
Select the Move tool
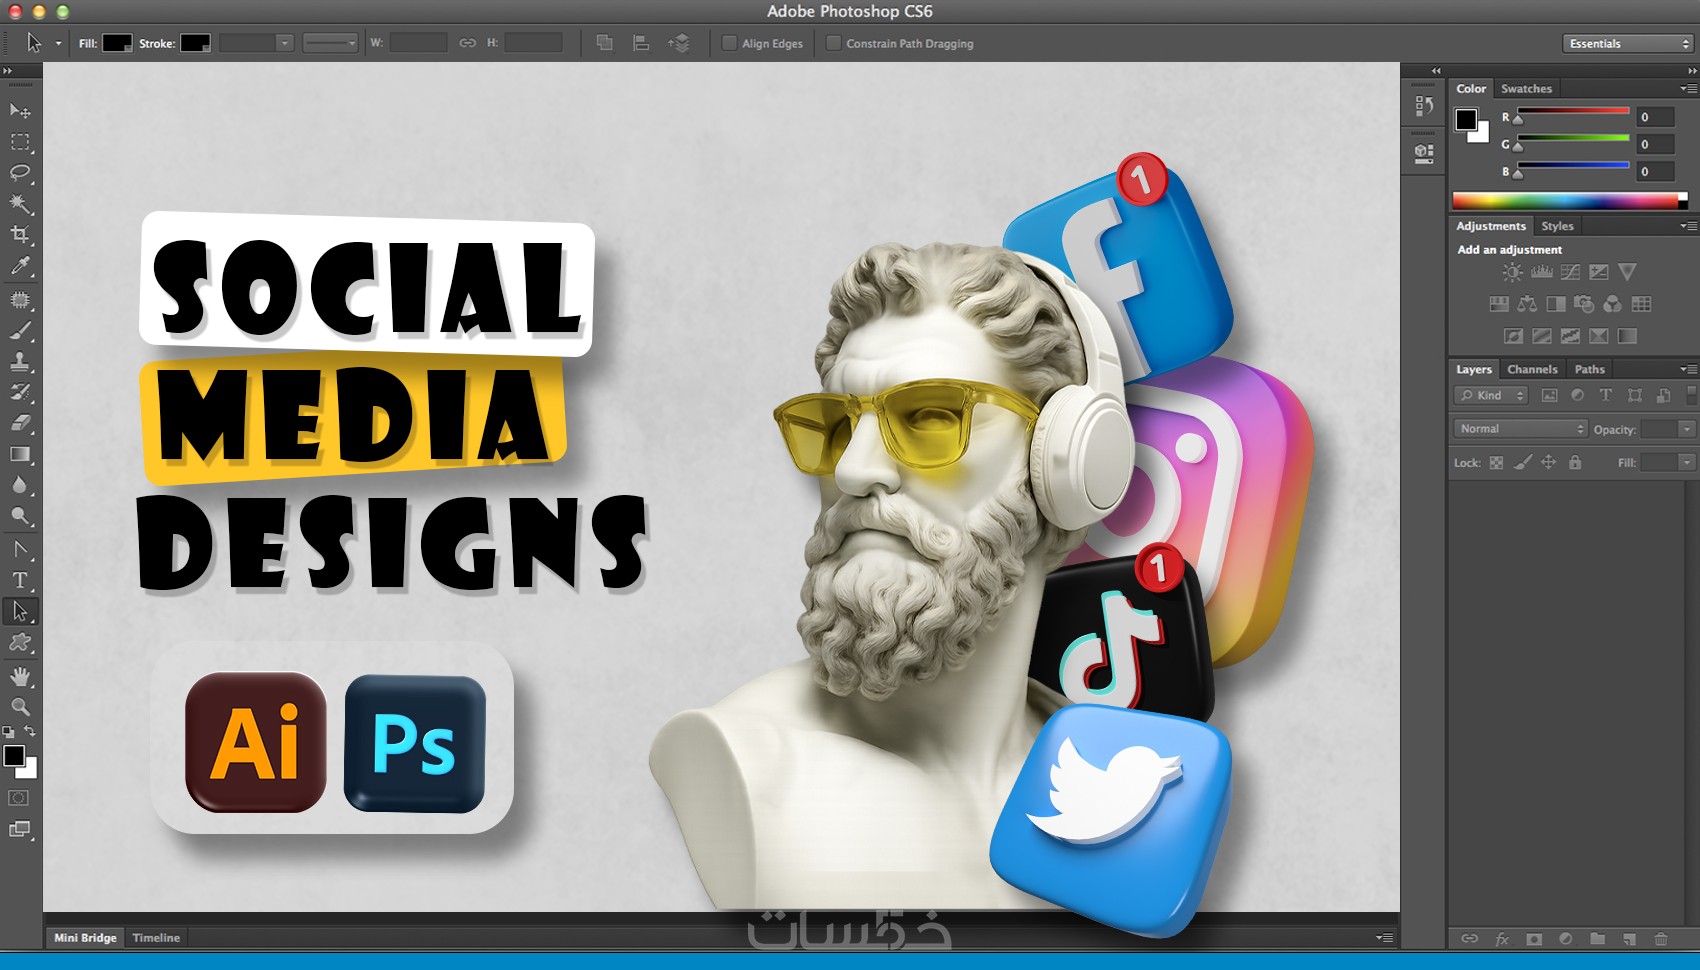point(20,111)
